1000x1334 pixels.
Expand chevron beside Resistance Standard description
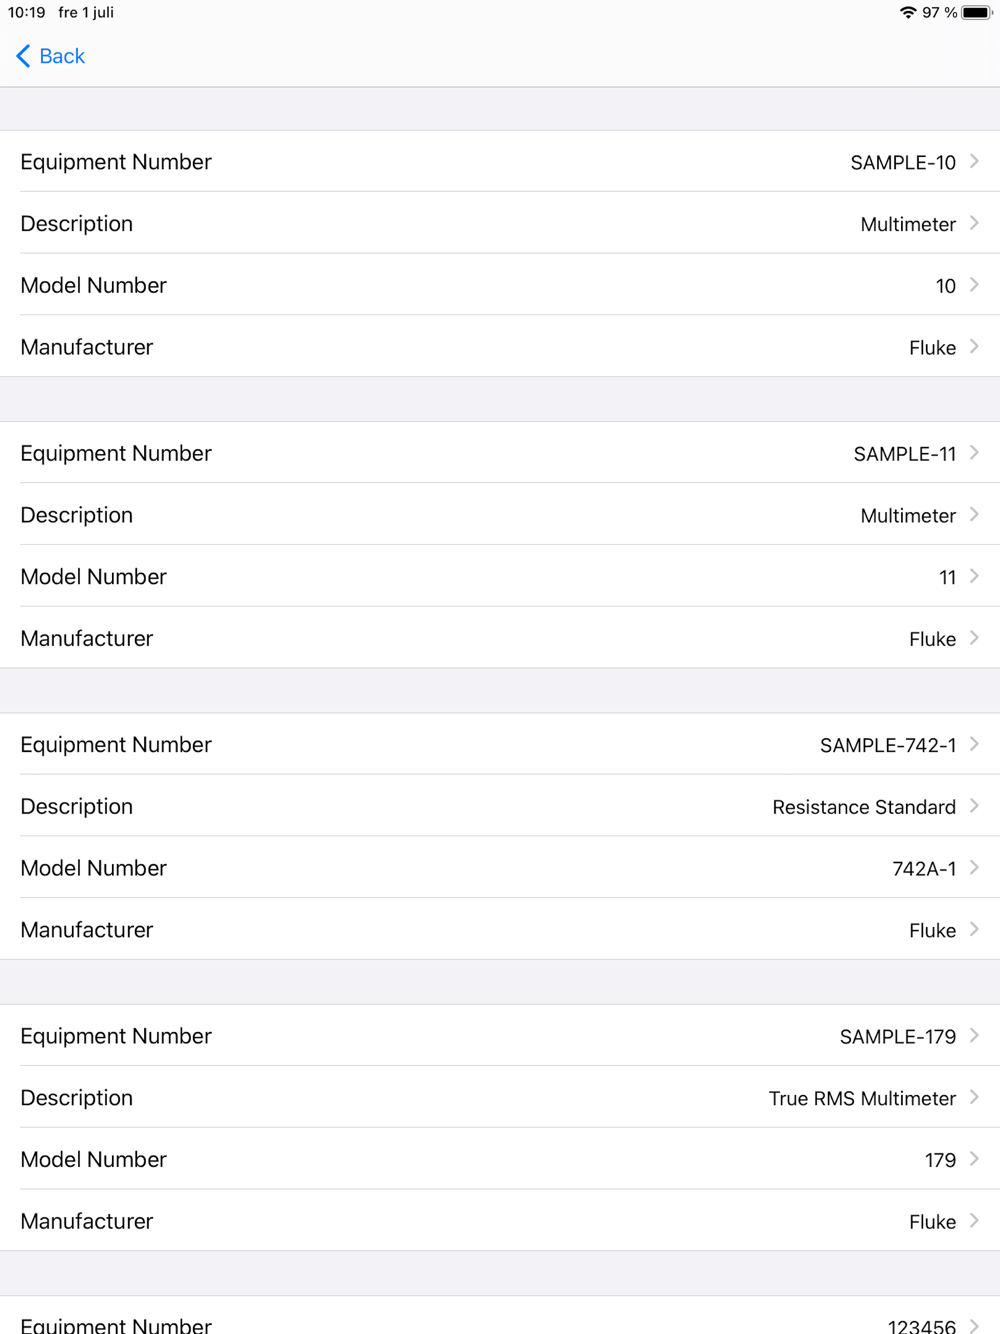pos(974,806)
